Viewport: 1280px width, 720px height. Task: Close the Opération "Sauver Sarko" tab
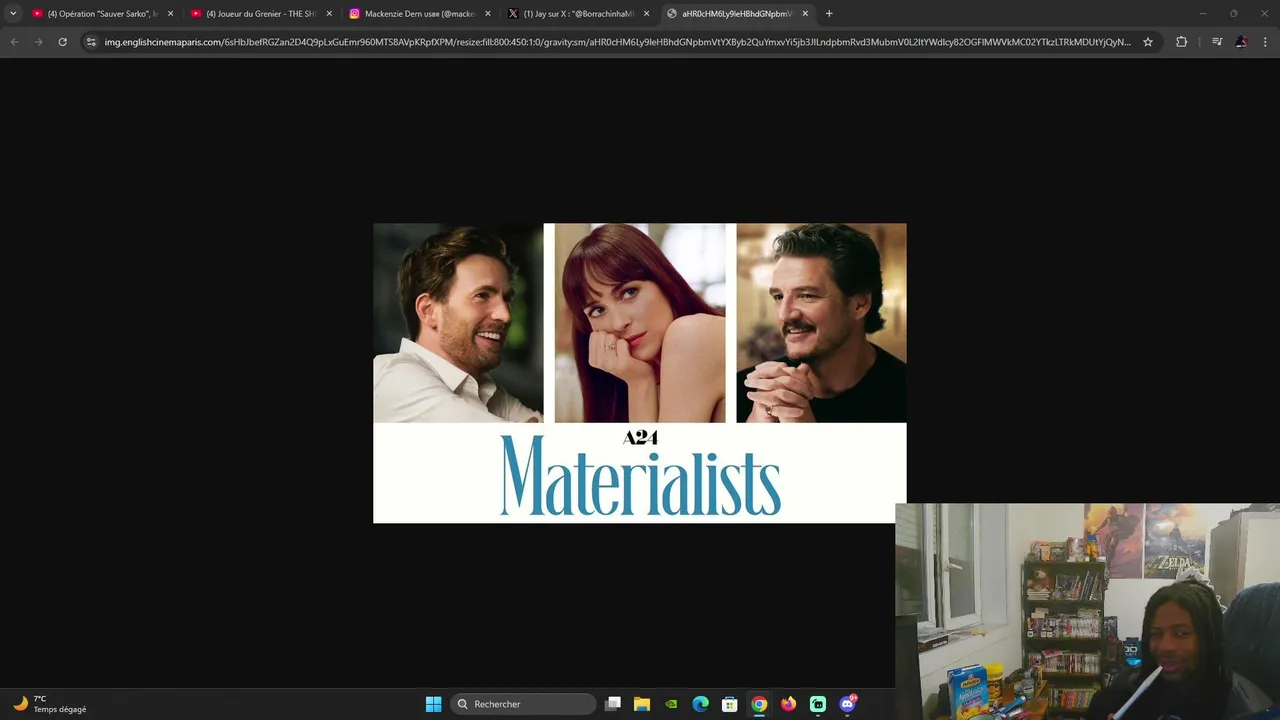pos(170,14)
